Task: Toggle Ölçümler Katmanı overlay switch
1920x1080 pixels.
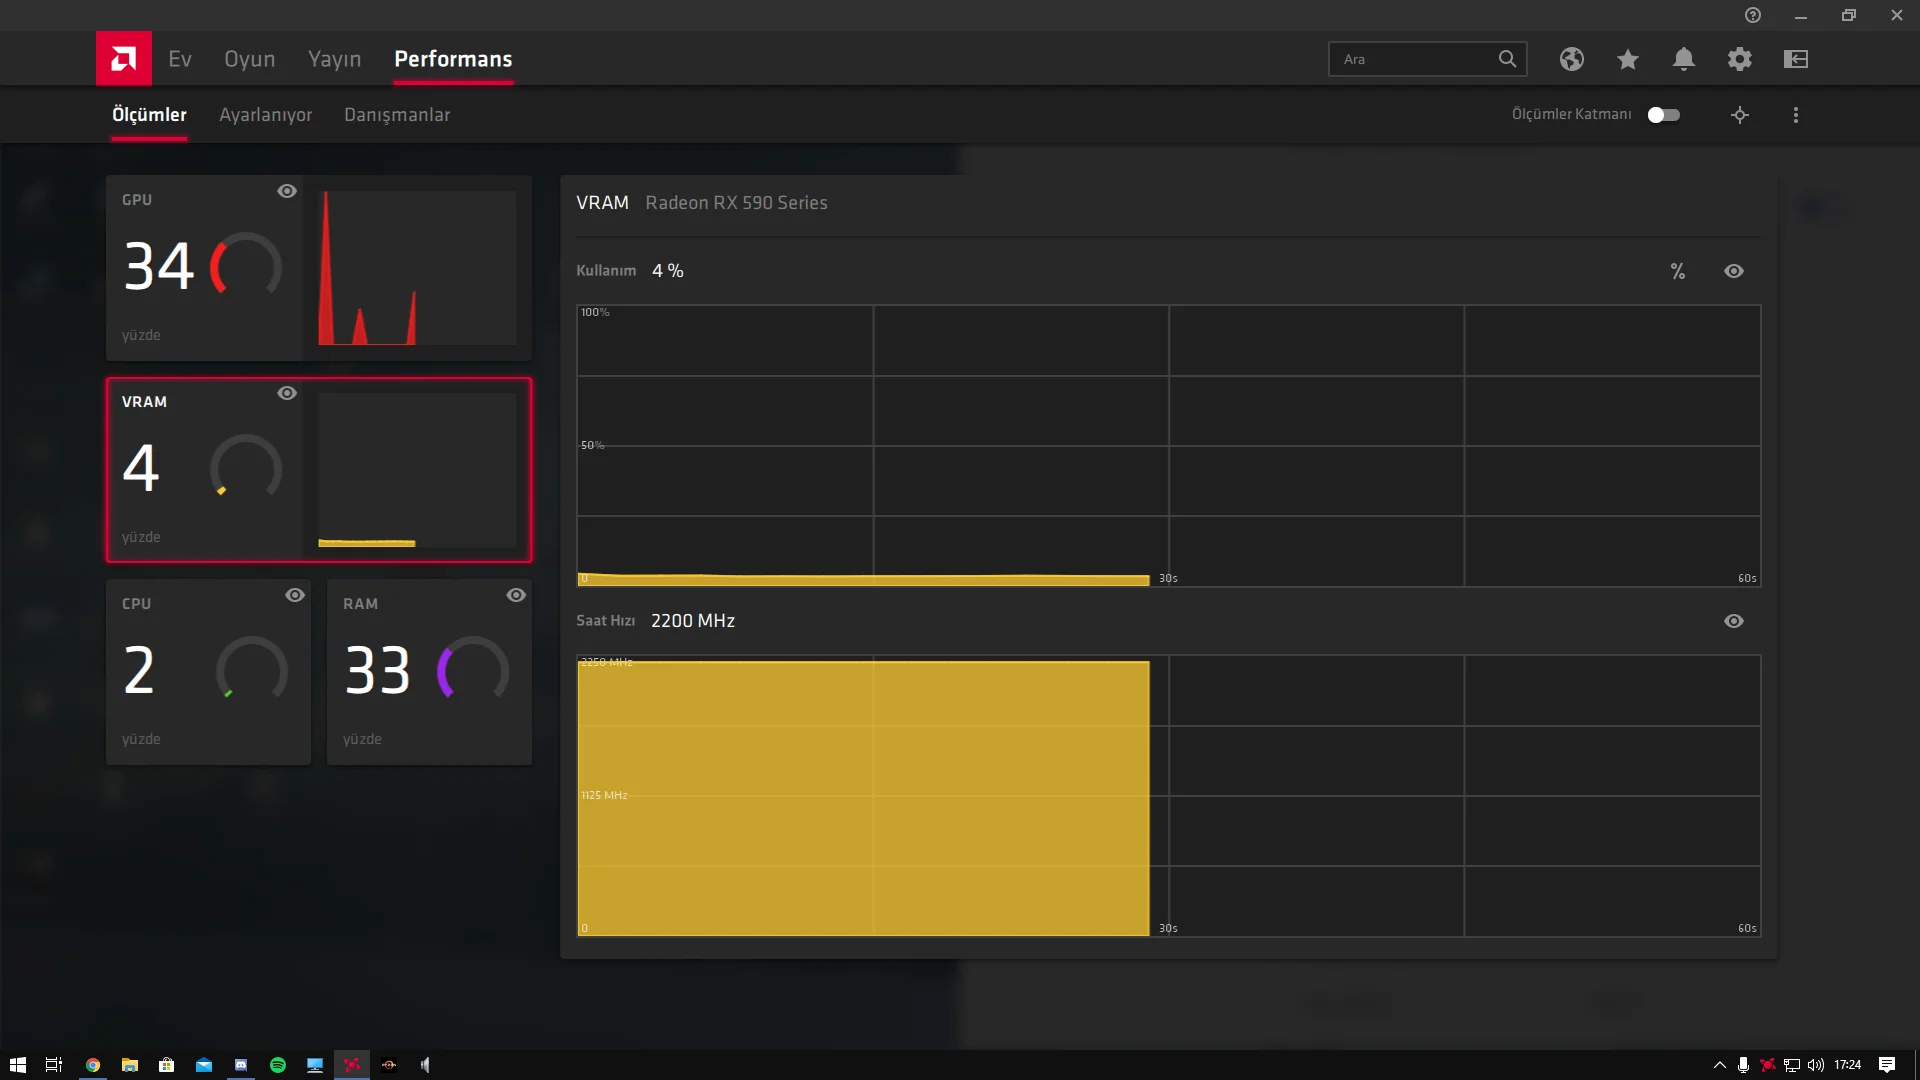Action: [x=1663, y=115]
